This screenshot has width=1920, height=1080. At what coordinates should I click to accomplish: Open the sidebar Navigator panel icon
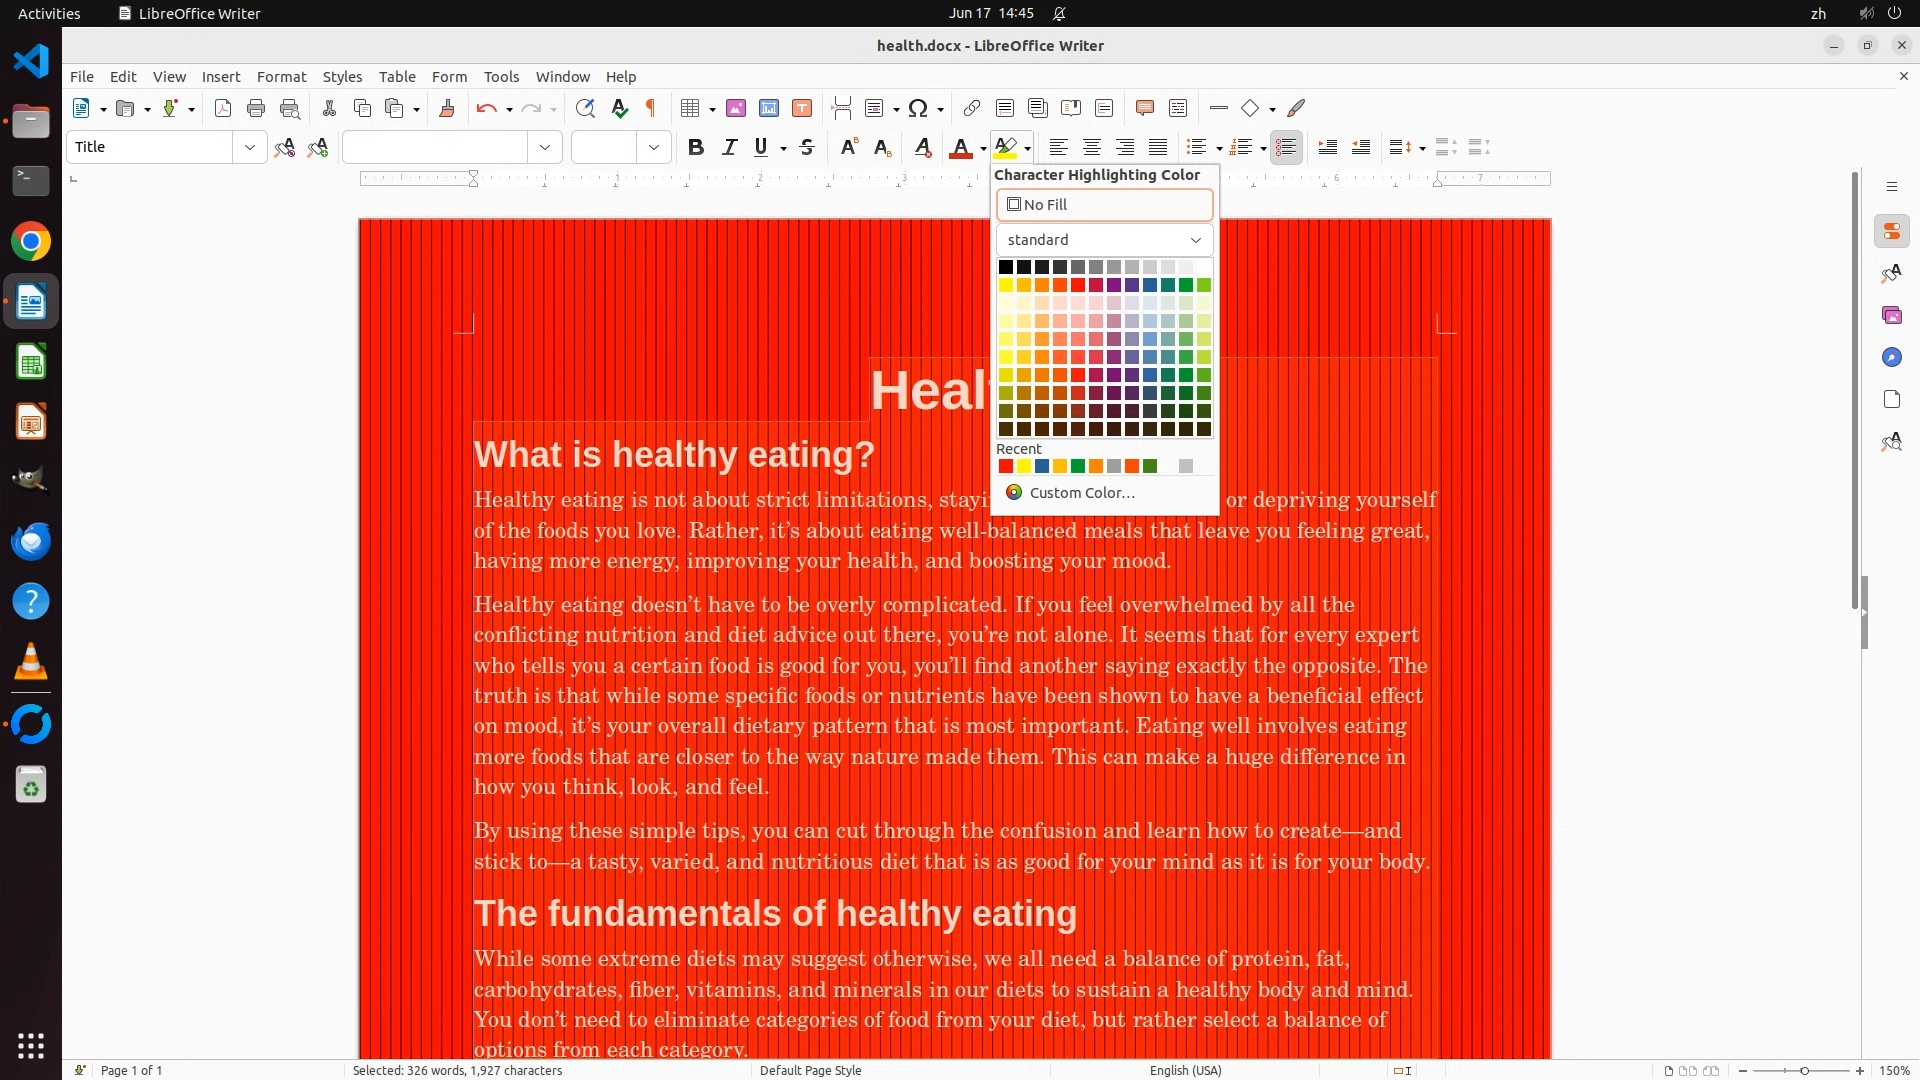click(1891, 357)
